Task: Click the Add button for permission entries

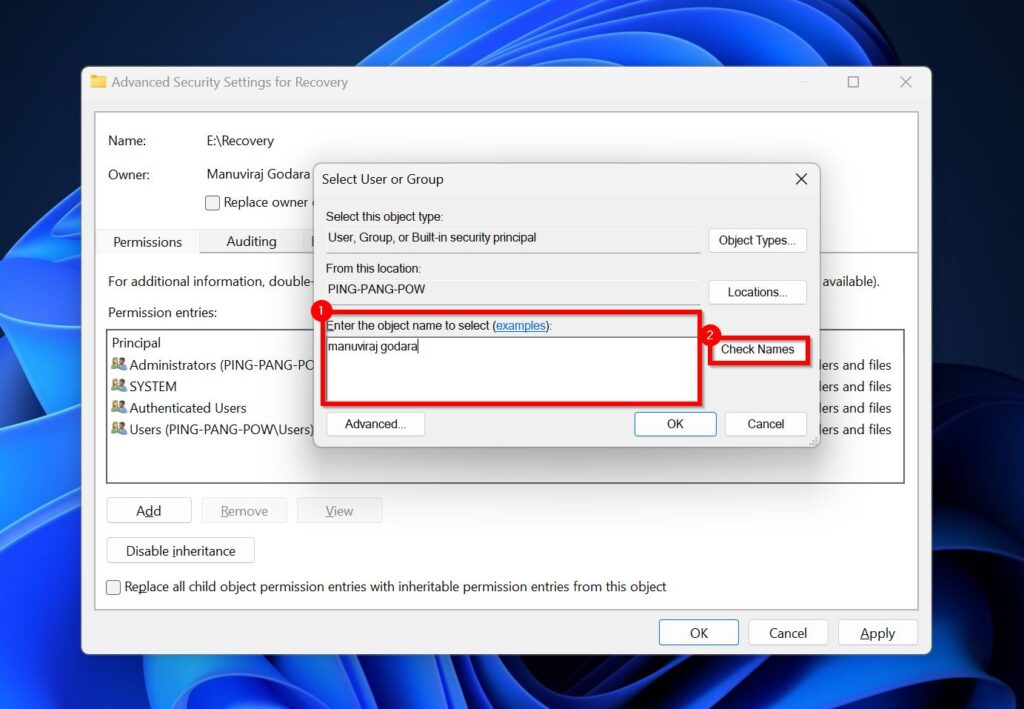Action: (148, 510)
